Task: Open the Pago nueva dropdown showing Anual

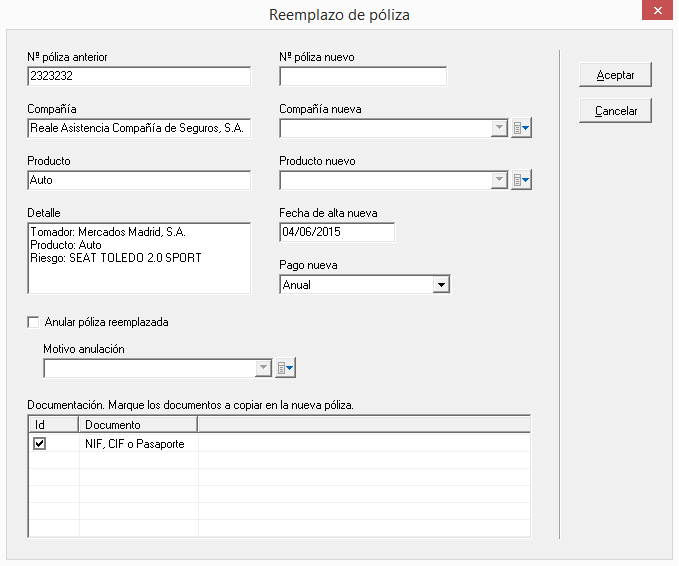Action: pos(441,285)
